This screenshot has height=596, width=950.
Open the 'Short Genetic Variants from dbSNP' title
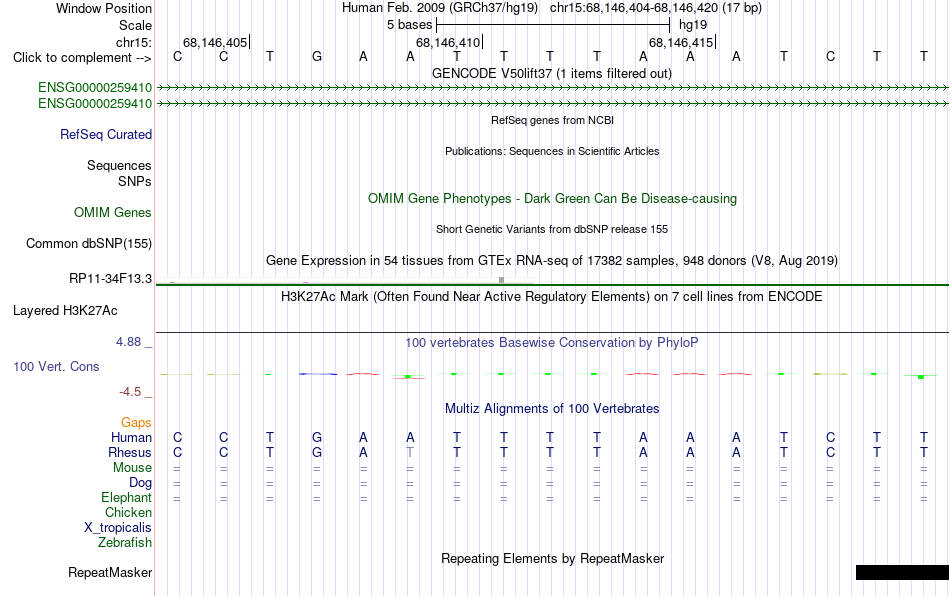(x=552, y=229)
